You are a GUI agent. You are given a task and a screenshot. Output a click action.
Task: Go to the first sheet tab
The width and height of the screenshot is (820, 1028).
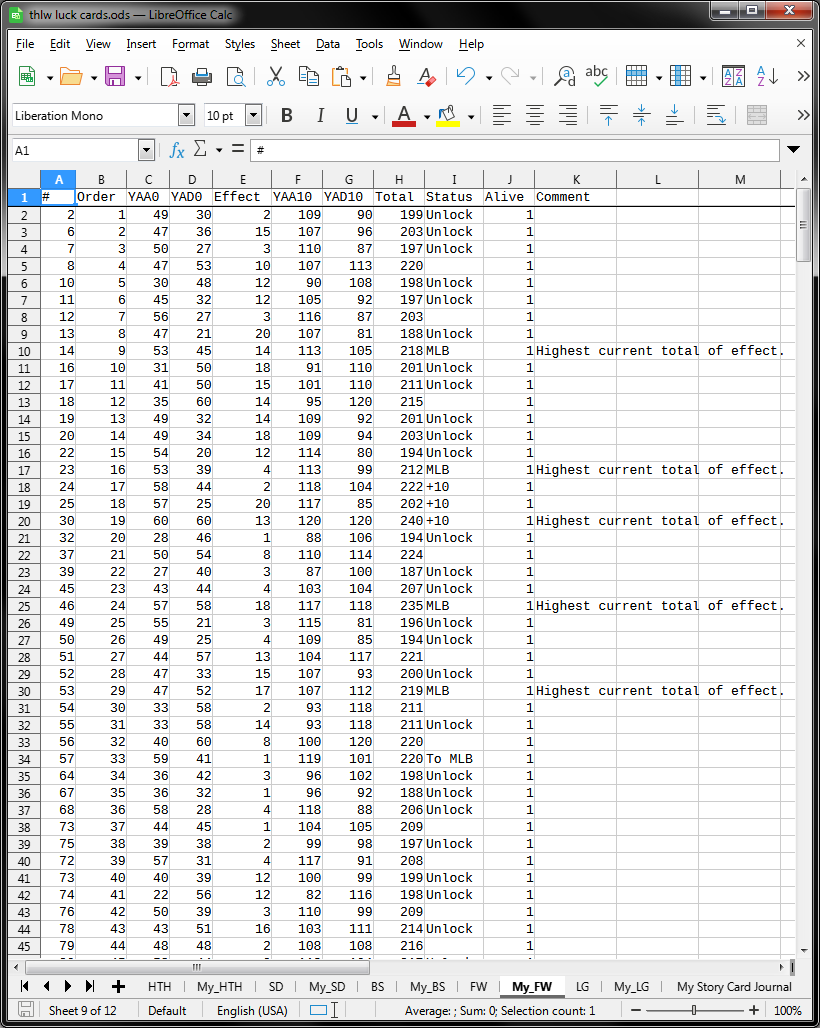point(25,986)
